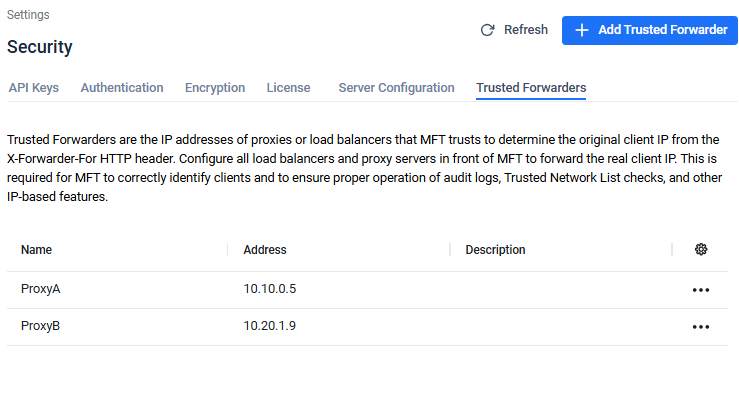The image size is (739, 410).
Task: Open the three-dots menu for ProxyB
Action: click(701, 327)
